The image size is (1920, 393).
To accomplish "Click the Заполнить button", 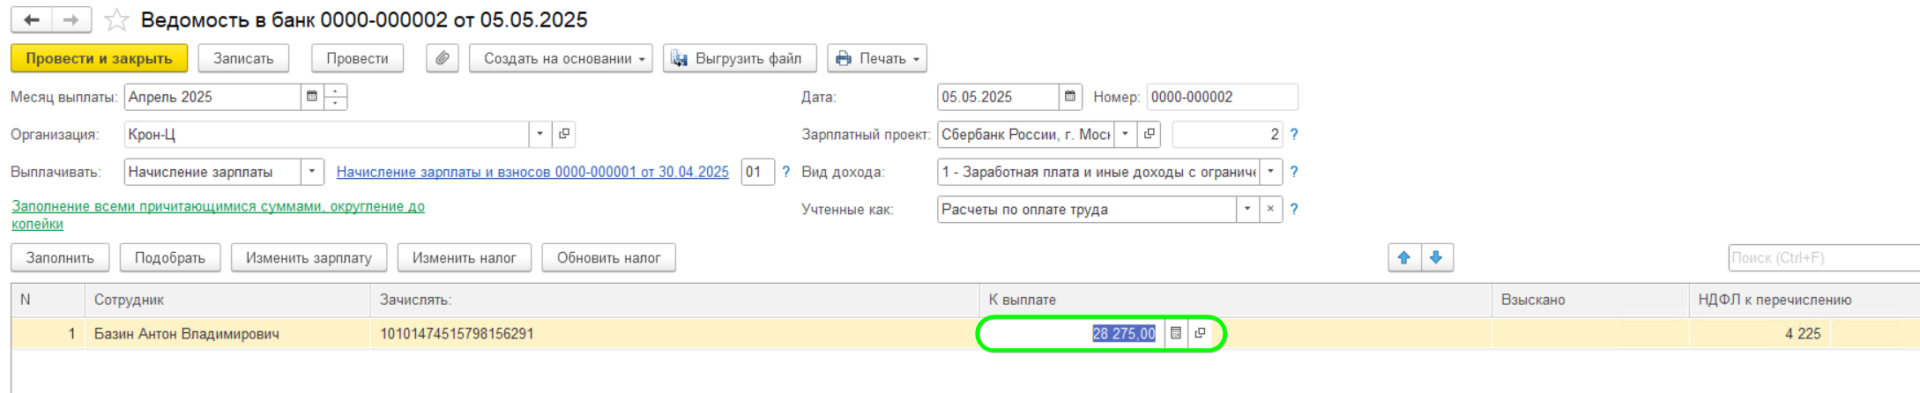I will click(x=60, y=258).
